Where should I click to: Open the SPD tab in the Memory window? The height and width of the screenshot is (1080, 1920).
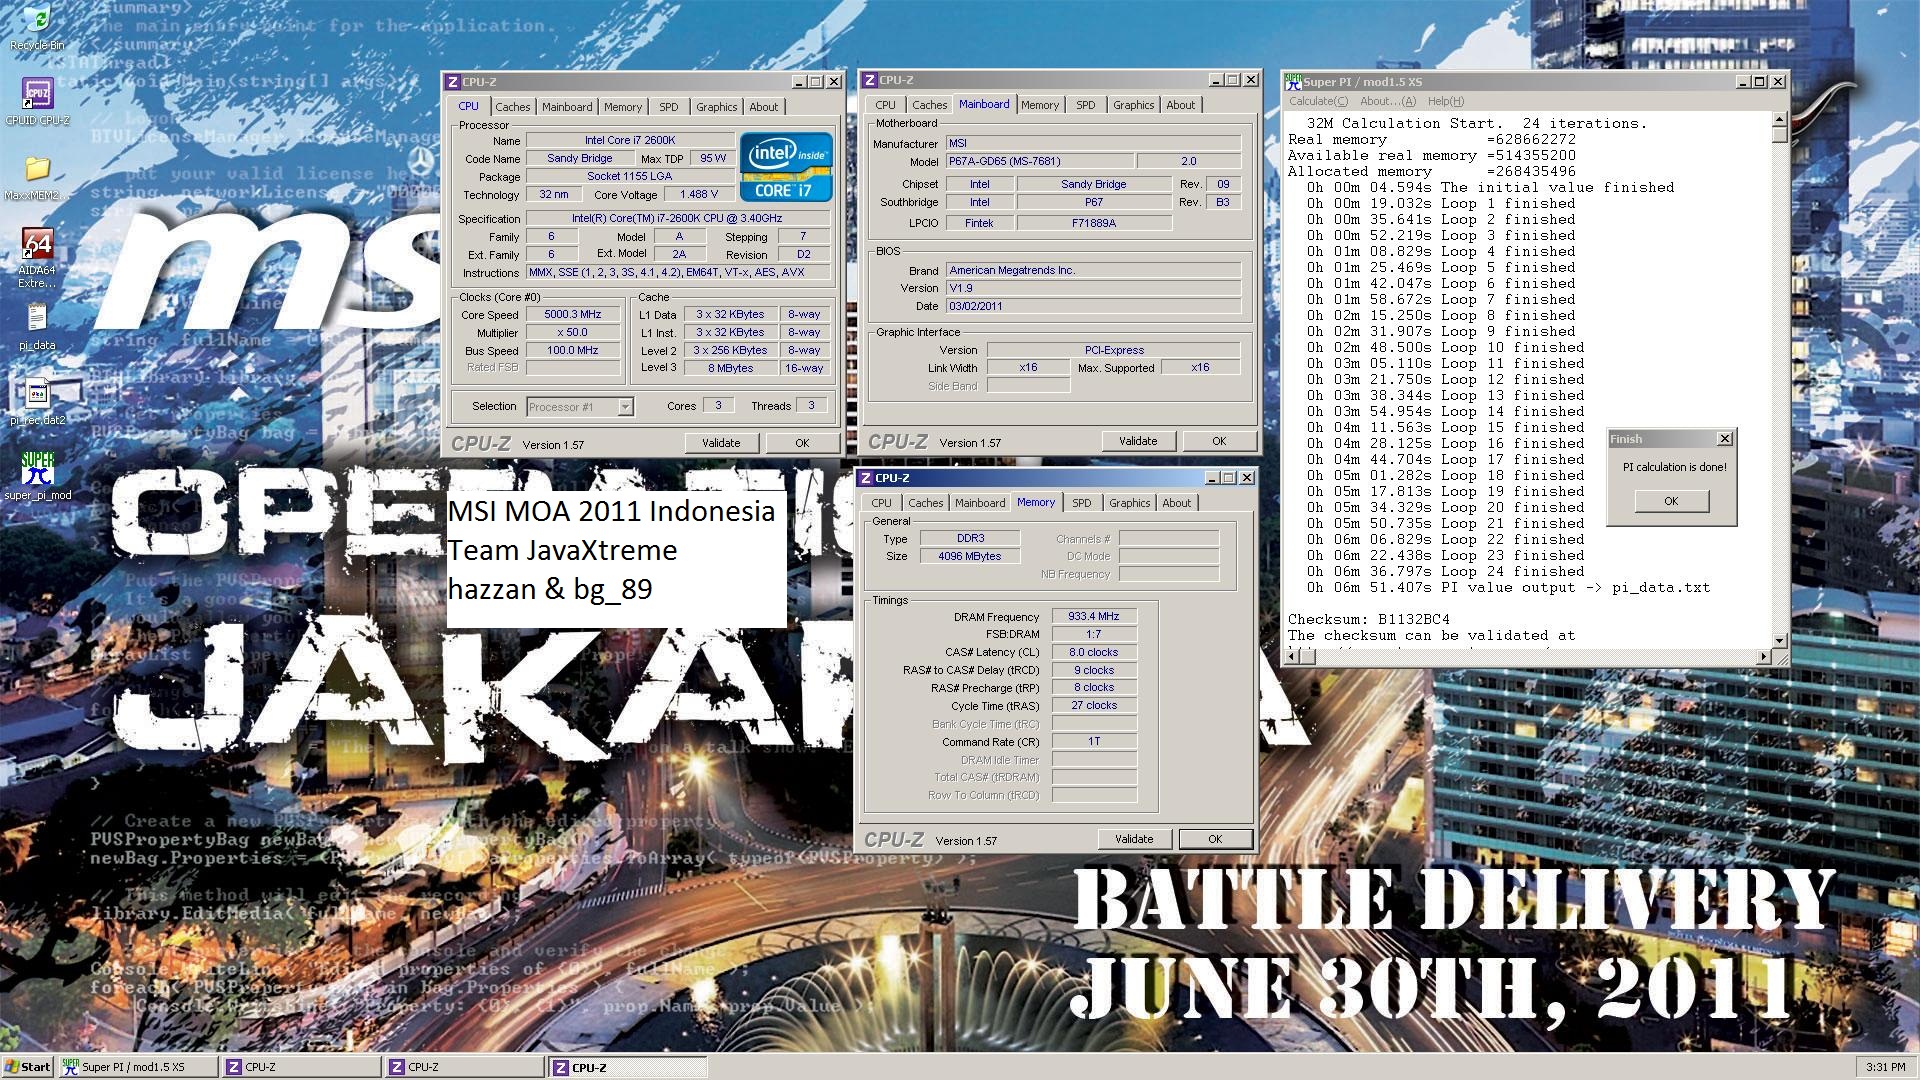click(1081, 503)
